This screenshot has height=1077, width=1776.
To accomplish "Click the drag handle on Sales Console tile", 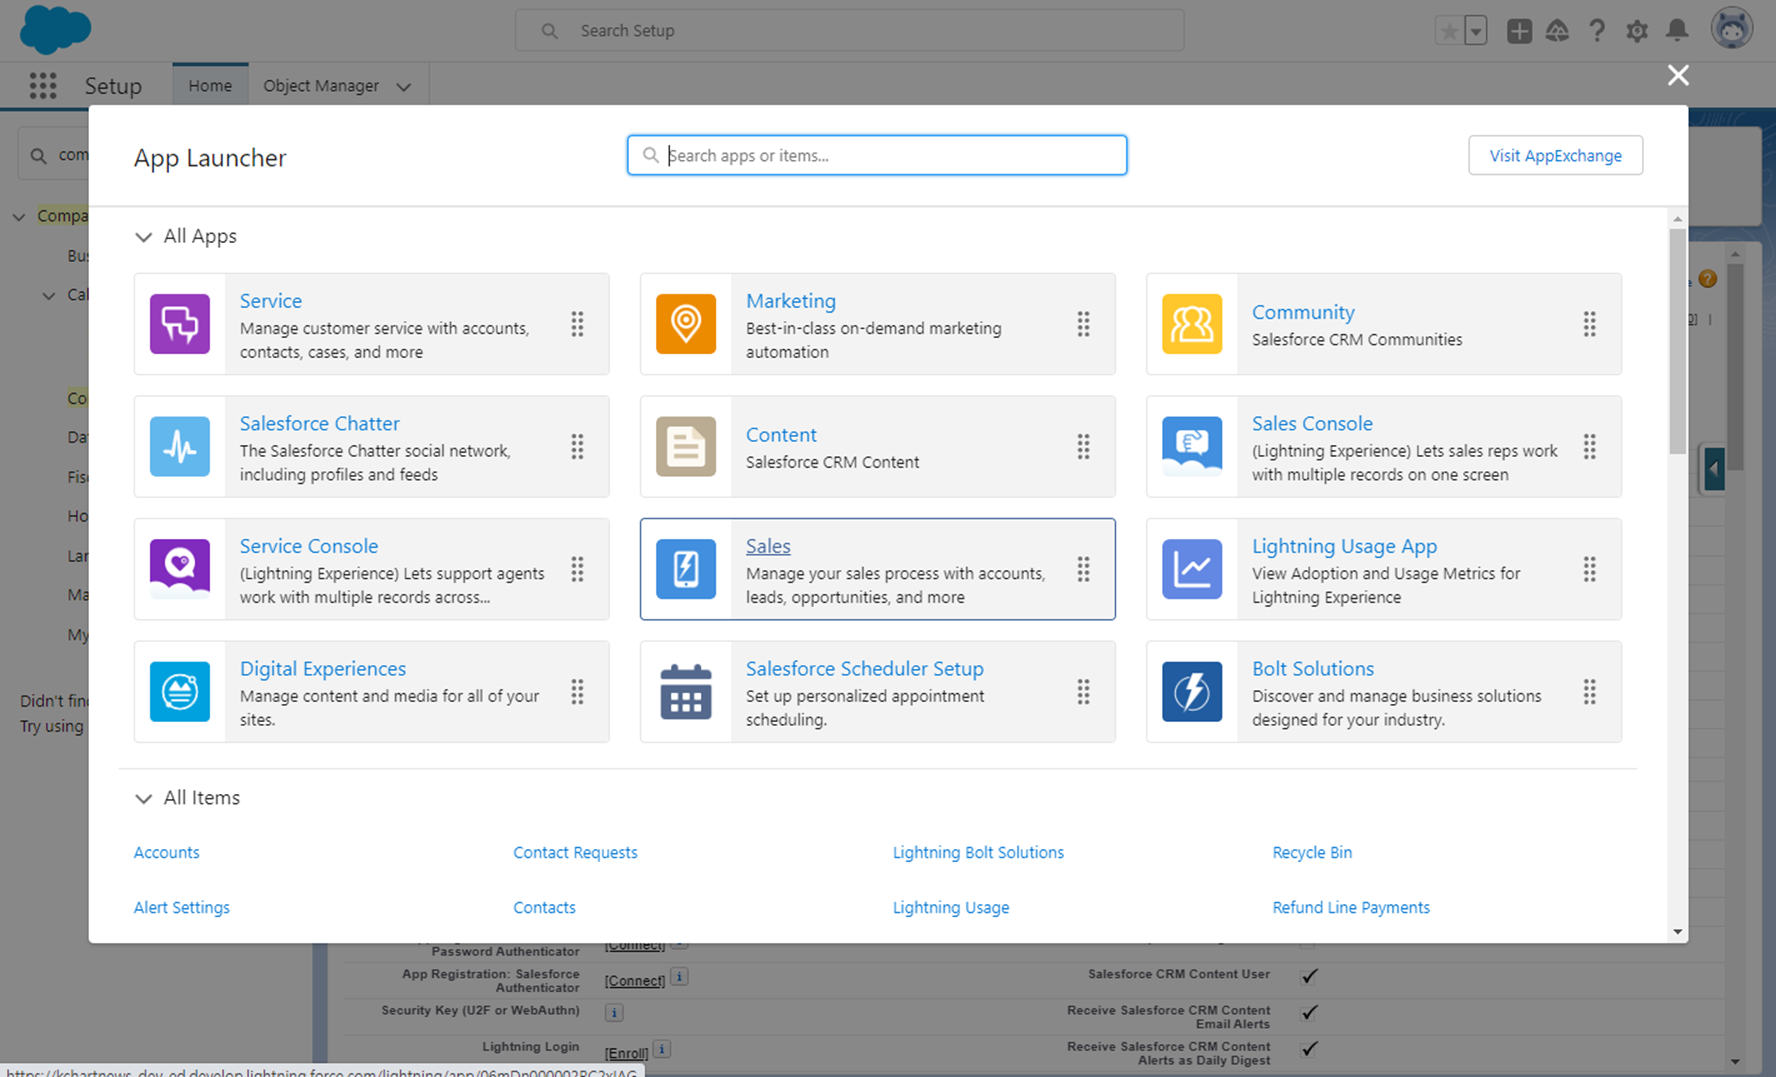I will click(1589, 446).
